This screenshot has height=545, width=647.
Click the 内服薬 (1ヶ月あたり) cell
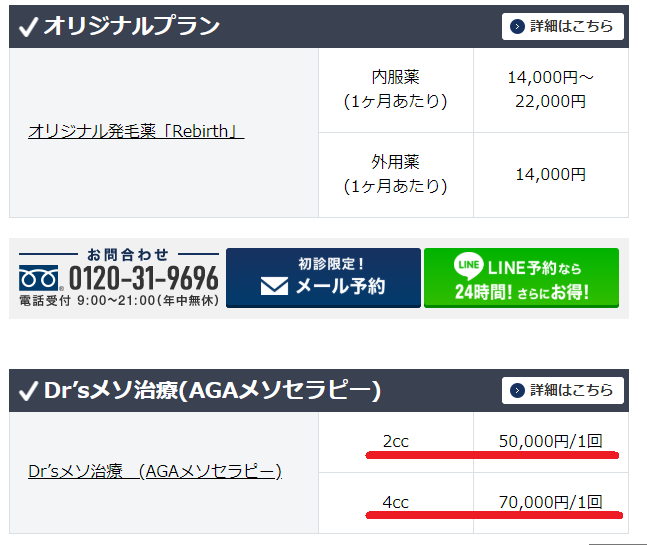(395, 90)
